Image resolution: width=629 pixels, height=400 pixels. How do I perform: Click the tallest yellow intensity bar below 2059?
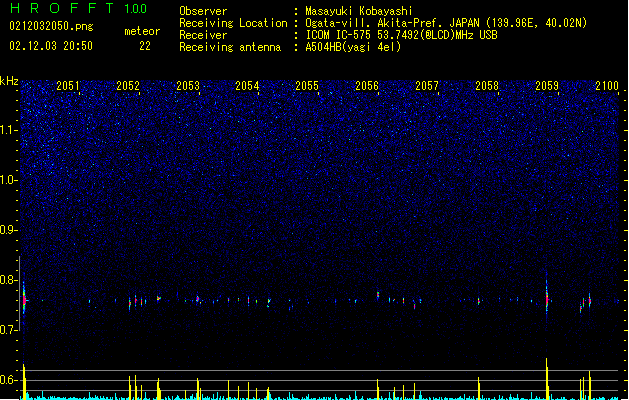point(547,378)
